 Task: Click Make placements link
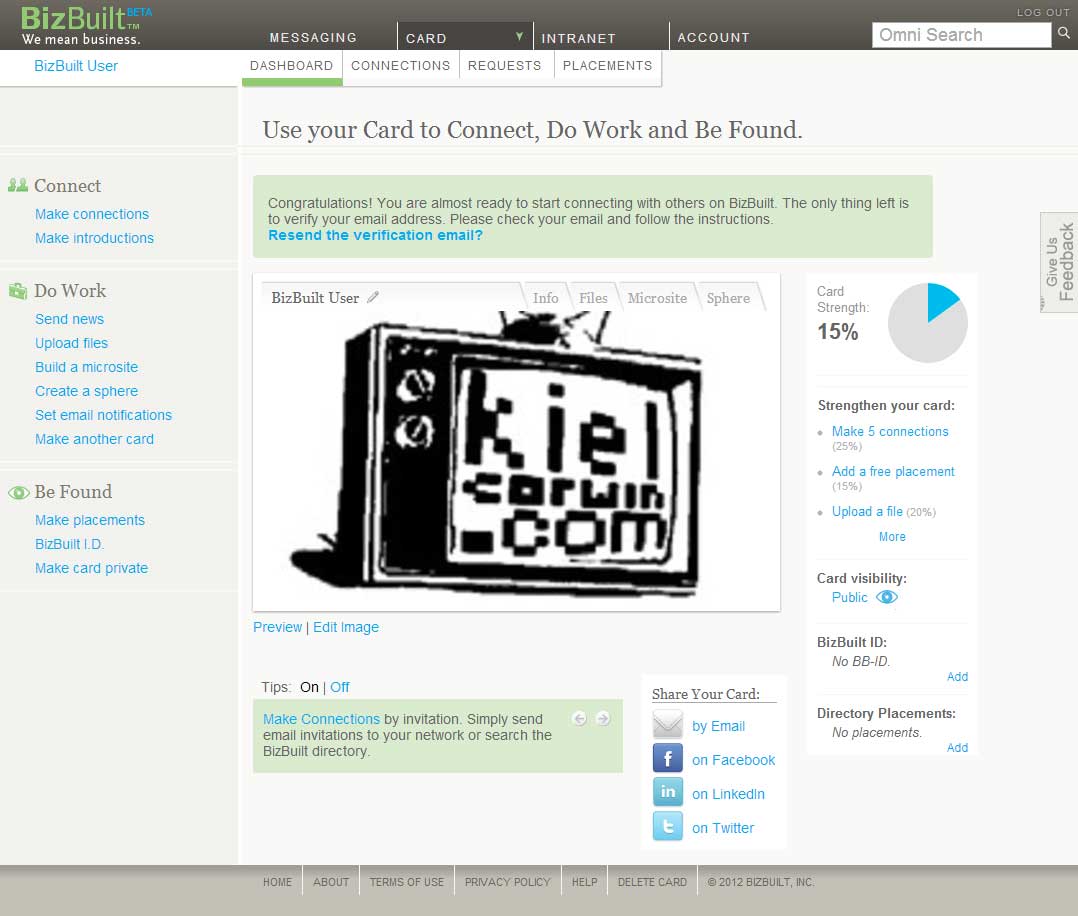[90, 520]
